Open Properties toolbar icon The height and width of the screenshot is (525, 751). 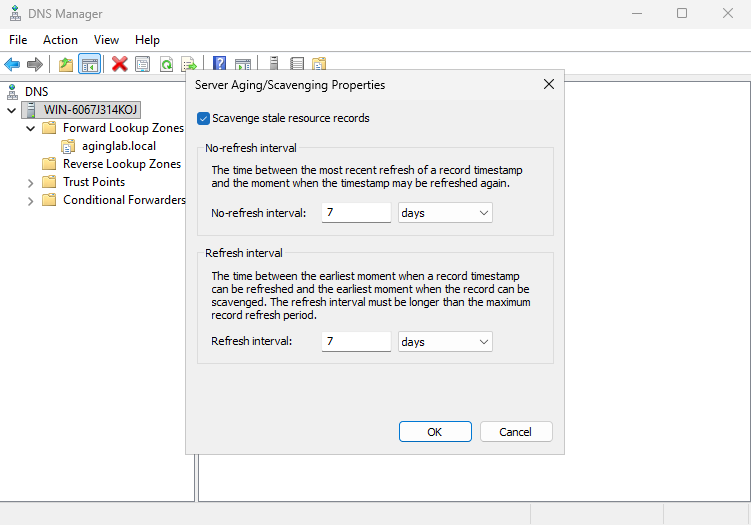[143, 64]
